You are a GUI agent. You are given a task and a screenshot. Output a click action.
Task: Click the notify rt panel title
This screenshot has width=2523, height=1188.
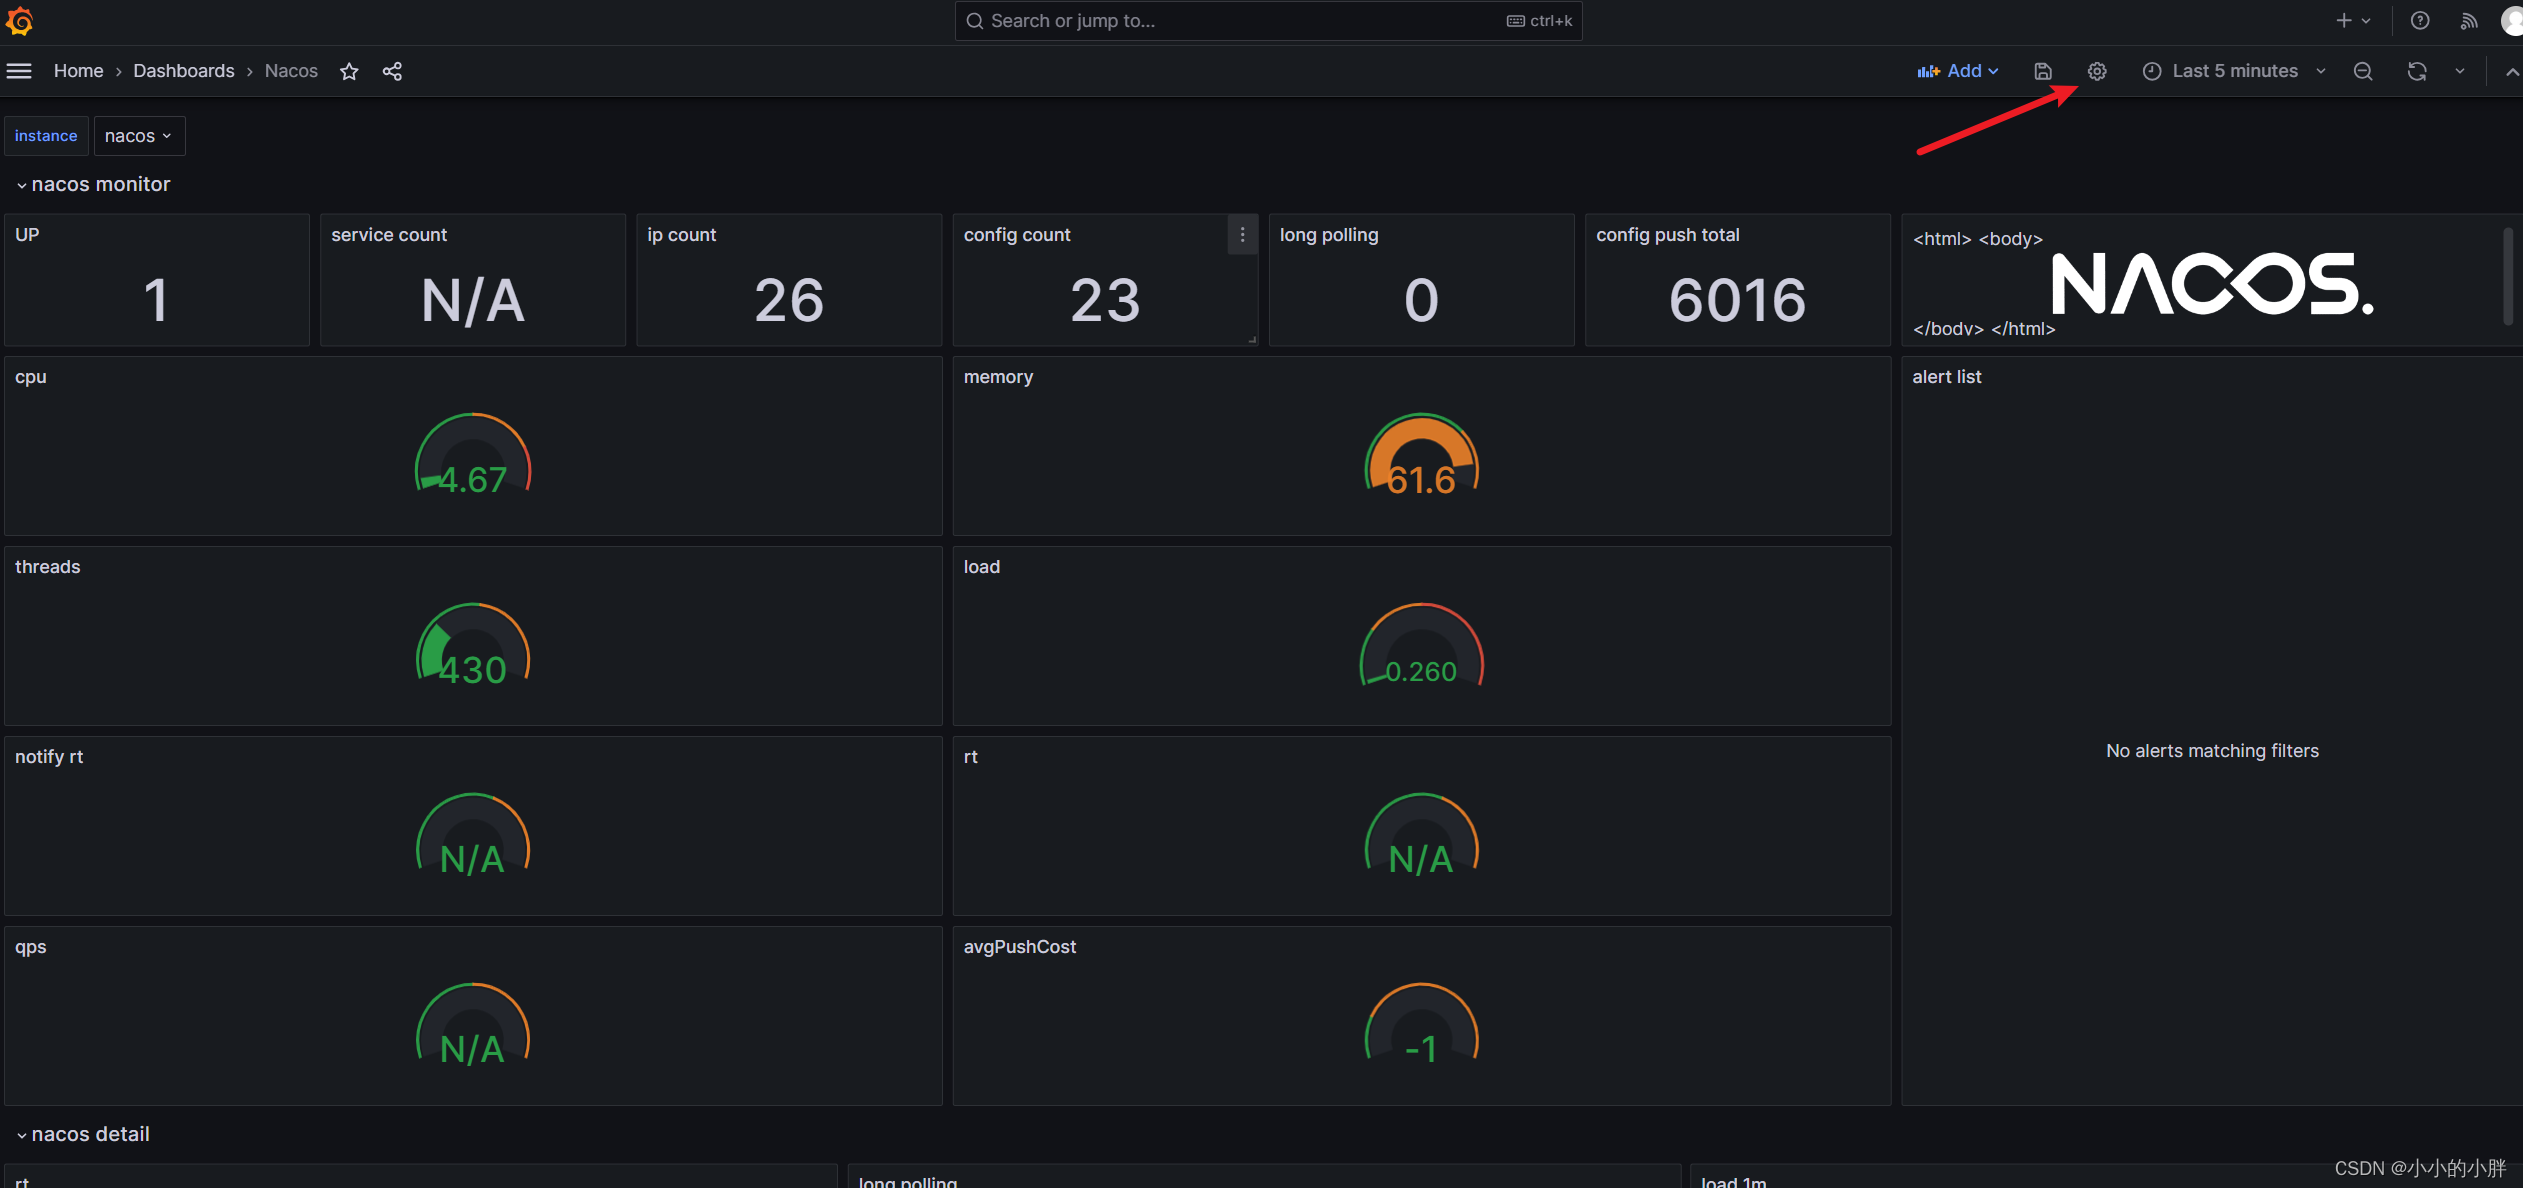(x=49, y=757)
